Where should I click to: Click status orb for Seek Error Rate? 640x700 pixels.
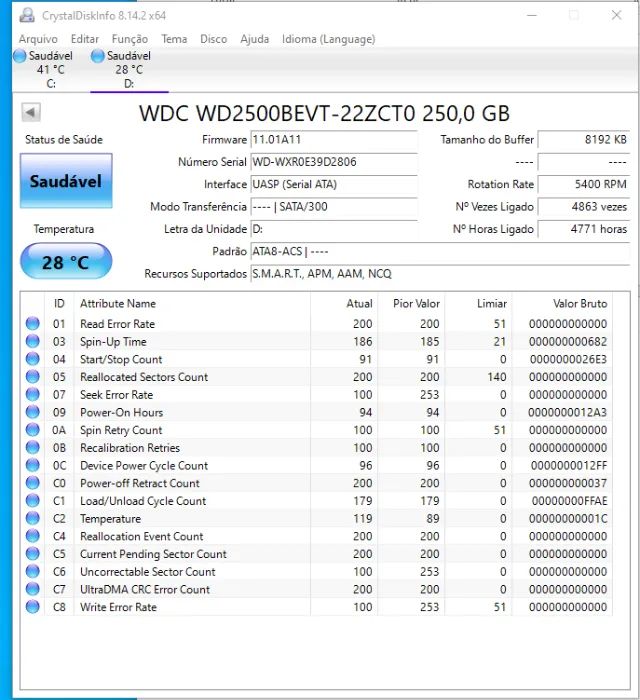33,394
